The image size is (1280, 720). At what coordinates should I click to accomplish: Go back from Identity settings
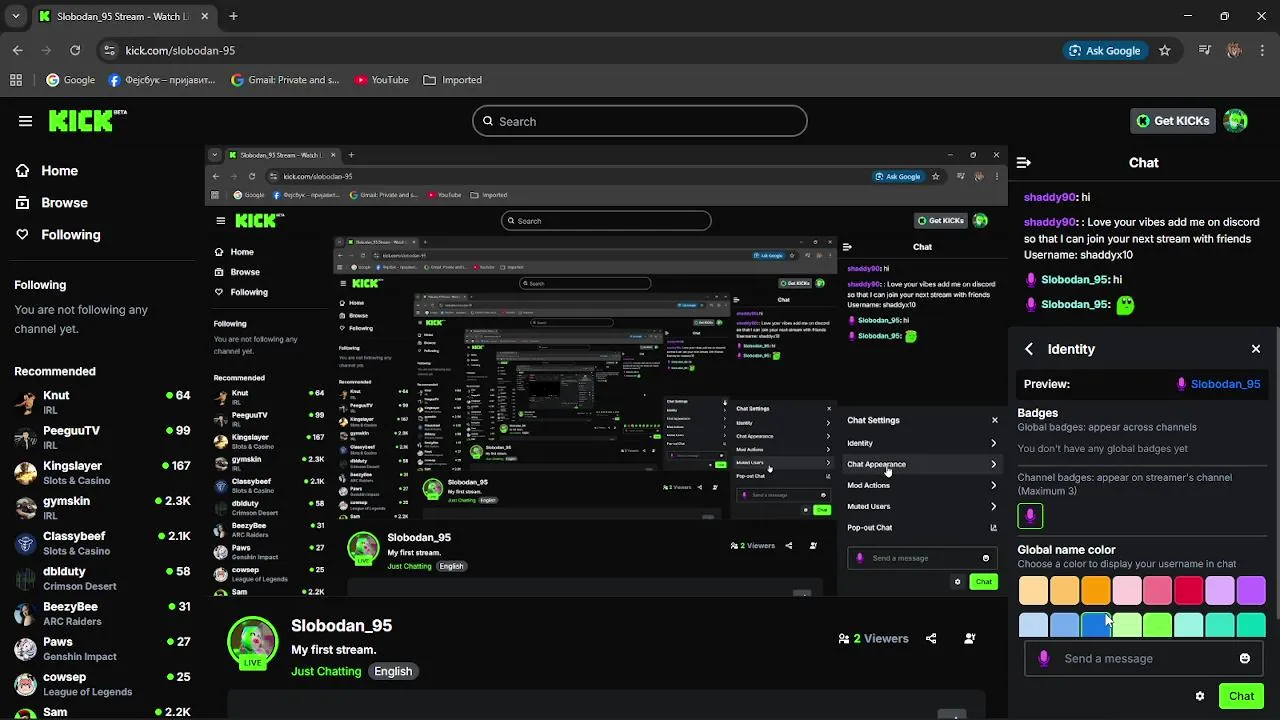point(1029,349)
